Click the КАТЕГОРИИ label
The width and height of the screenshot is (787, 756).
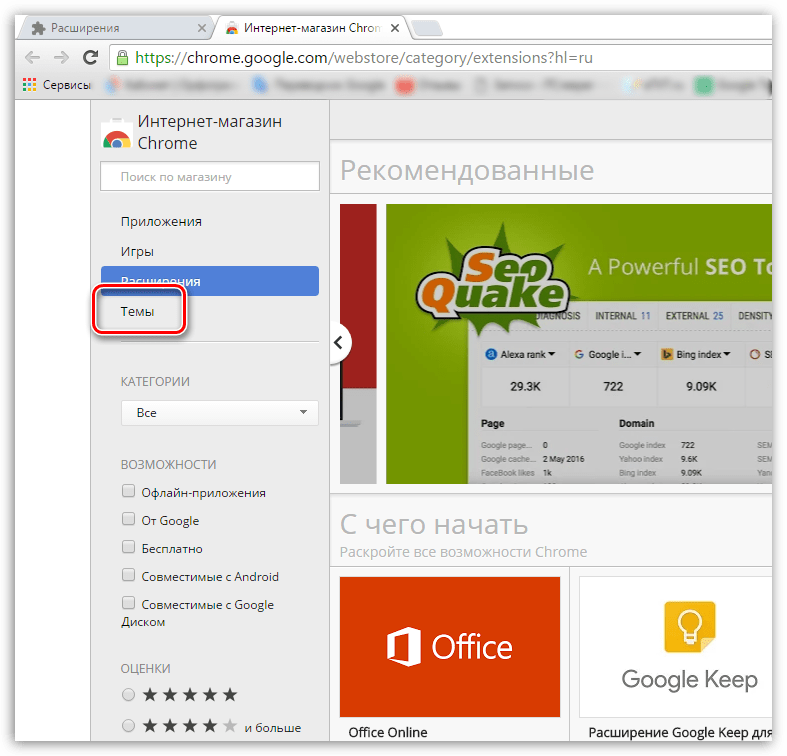(x=155, y=382)
